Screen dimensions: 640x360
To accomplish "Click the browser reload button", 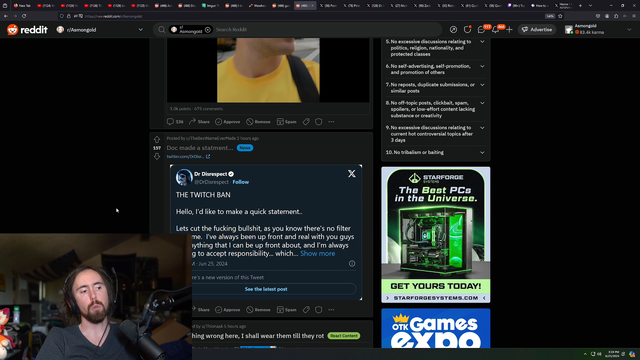I will point(24,16).
